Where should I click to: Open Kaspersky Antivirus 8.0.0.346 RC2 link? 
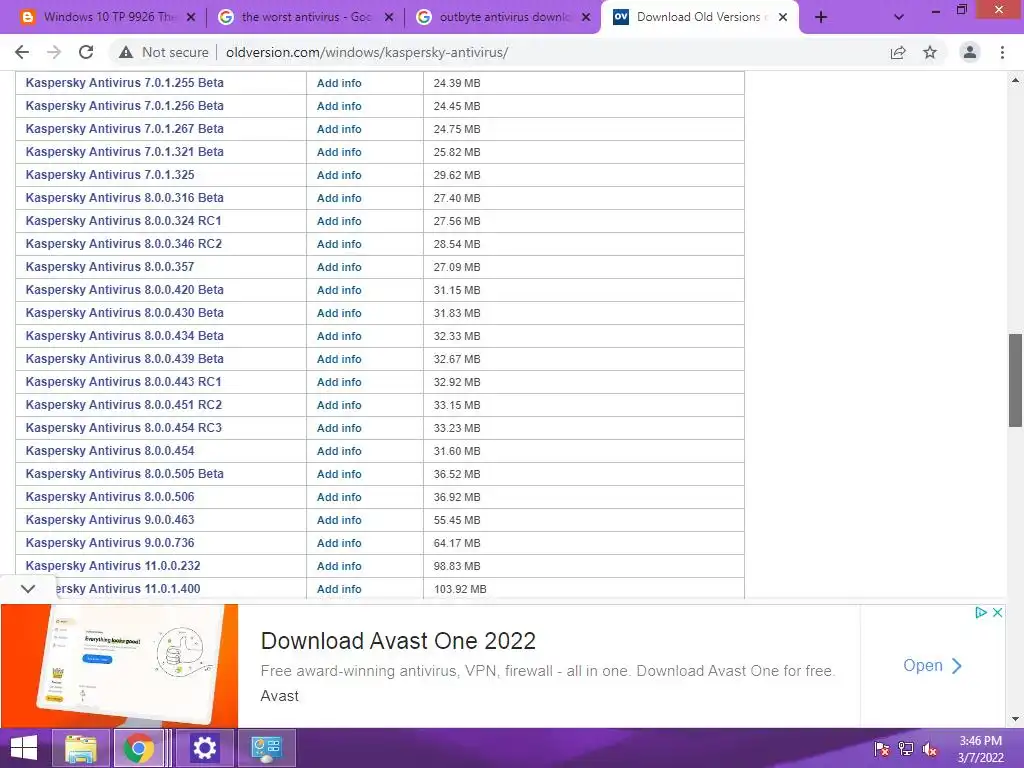pyautogui.click(x=123, y=244)
